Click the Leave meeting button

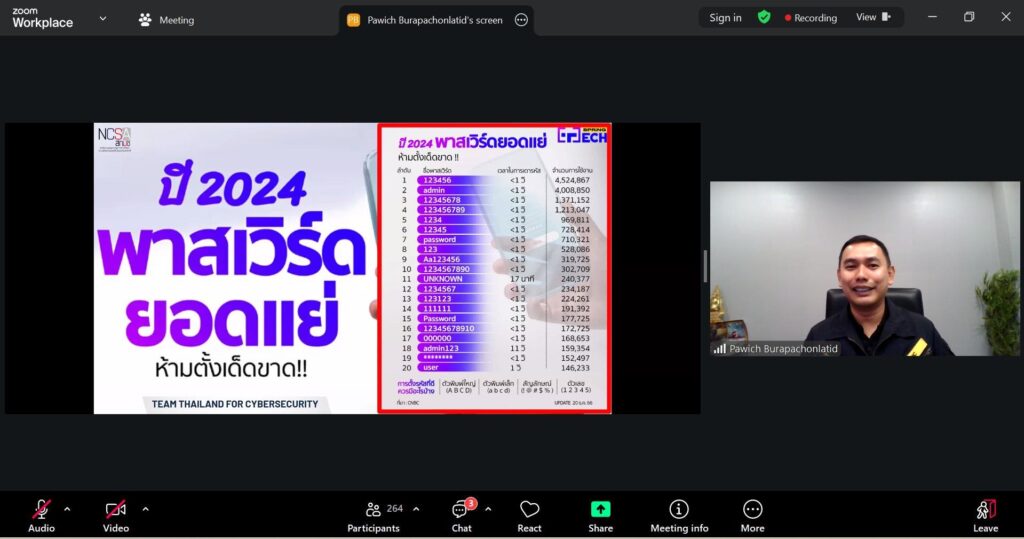985,514
